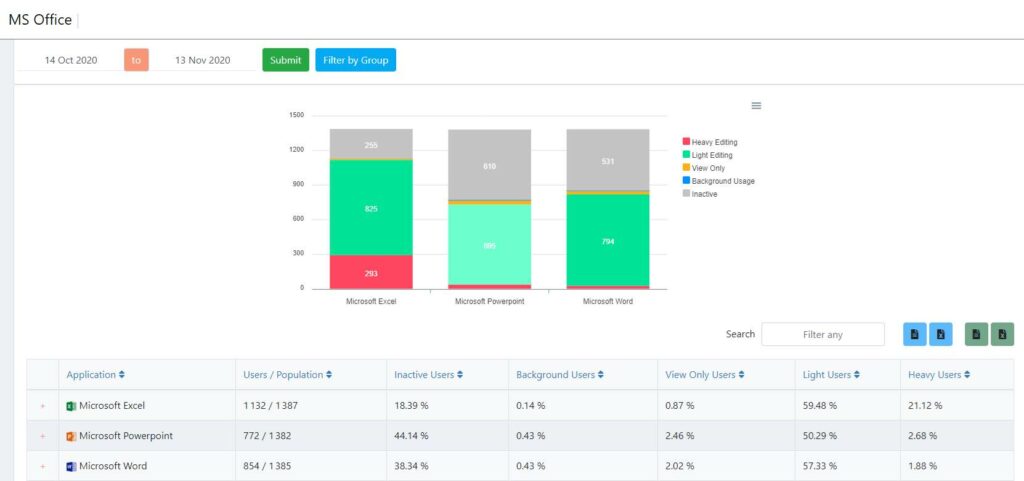Open the start date field 14 Oct 2020

pos(71,60)
